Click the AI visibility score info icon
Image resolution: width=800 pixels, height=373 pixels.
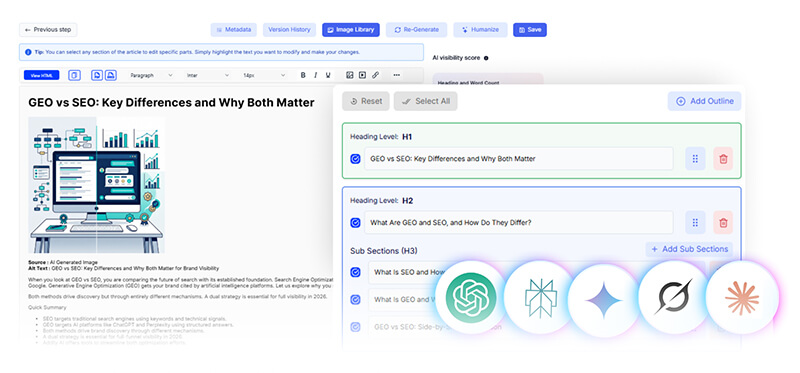(x=486, y=58)
